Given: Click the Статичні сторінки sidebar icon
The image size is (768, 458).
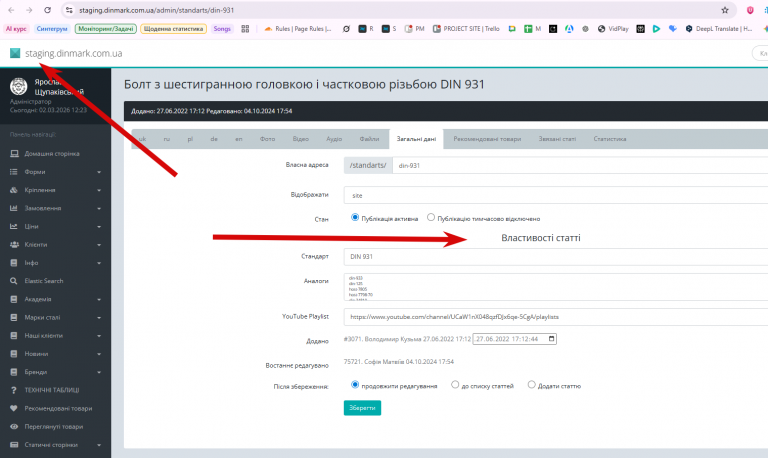Looking at the screenshot, I should coord(14,445).
